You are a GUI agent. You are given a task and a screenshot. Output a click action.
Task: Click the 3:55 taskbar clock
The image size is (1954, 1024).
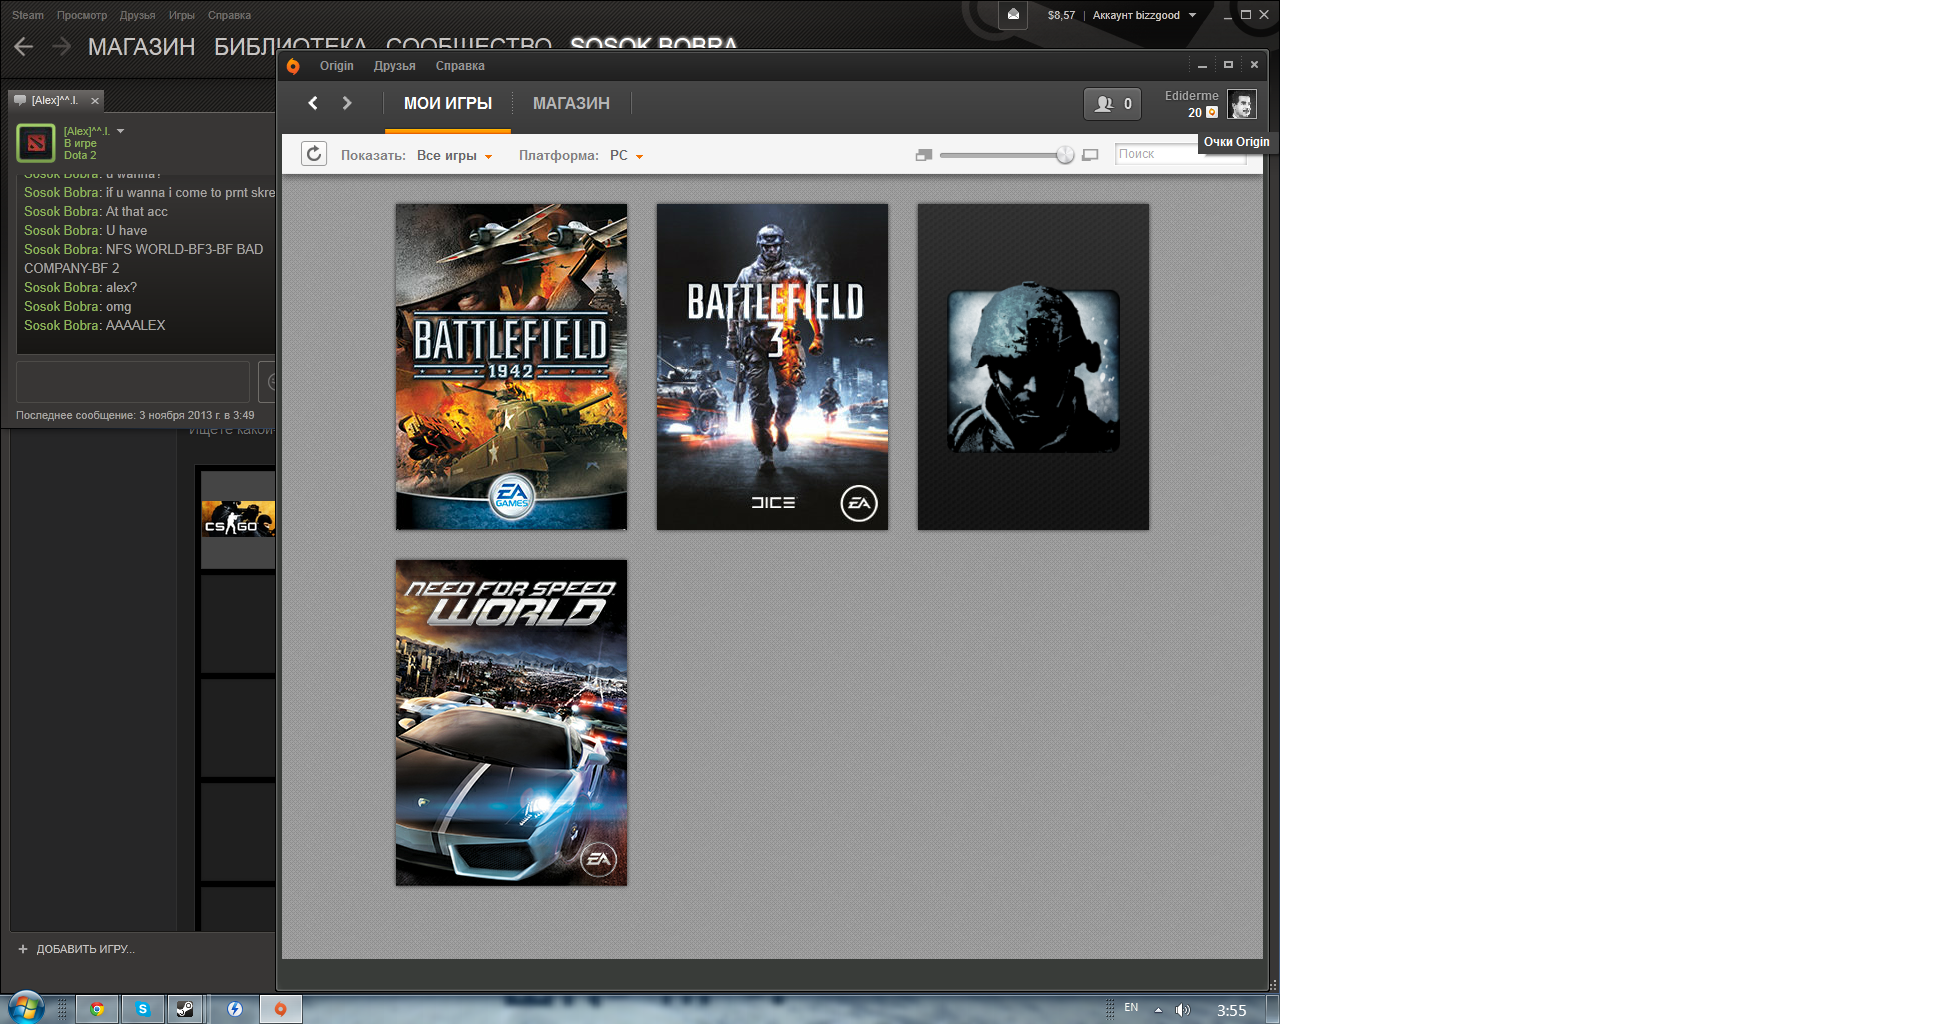pos(1231,1010)
